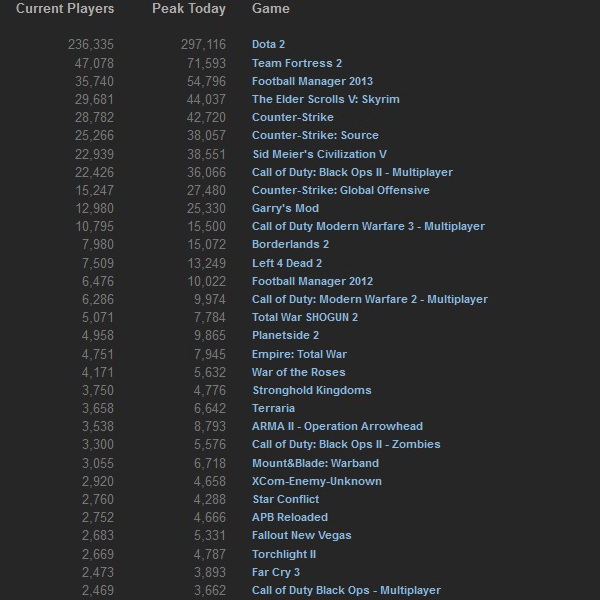Open the Terraria game link
Image resolution: width=600 pixels, height=600 pixels.
point(273,408)
